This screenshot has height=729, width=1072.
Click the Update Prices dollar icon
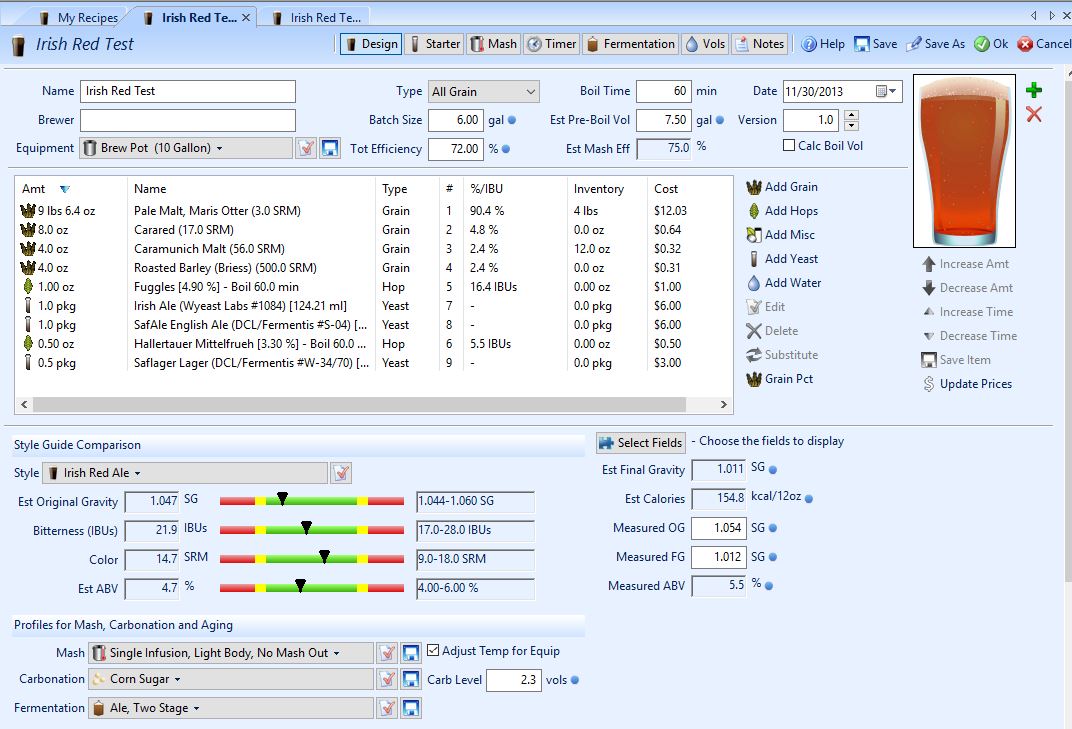pos(929,384)
